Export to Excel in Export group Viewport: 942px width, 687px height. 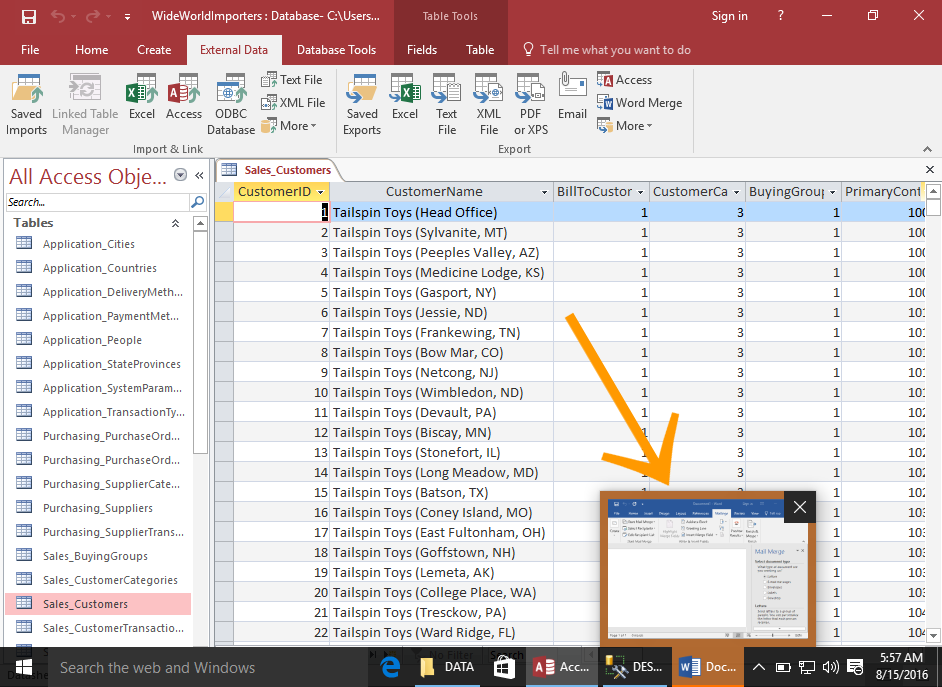click(x=405, y=97)
